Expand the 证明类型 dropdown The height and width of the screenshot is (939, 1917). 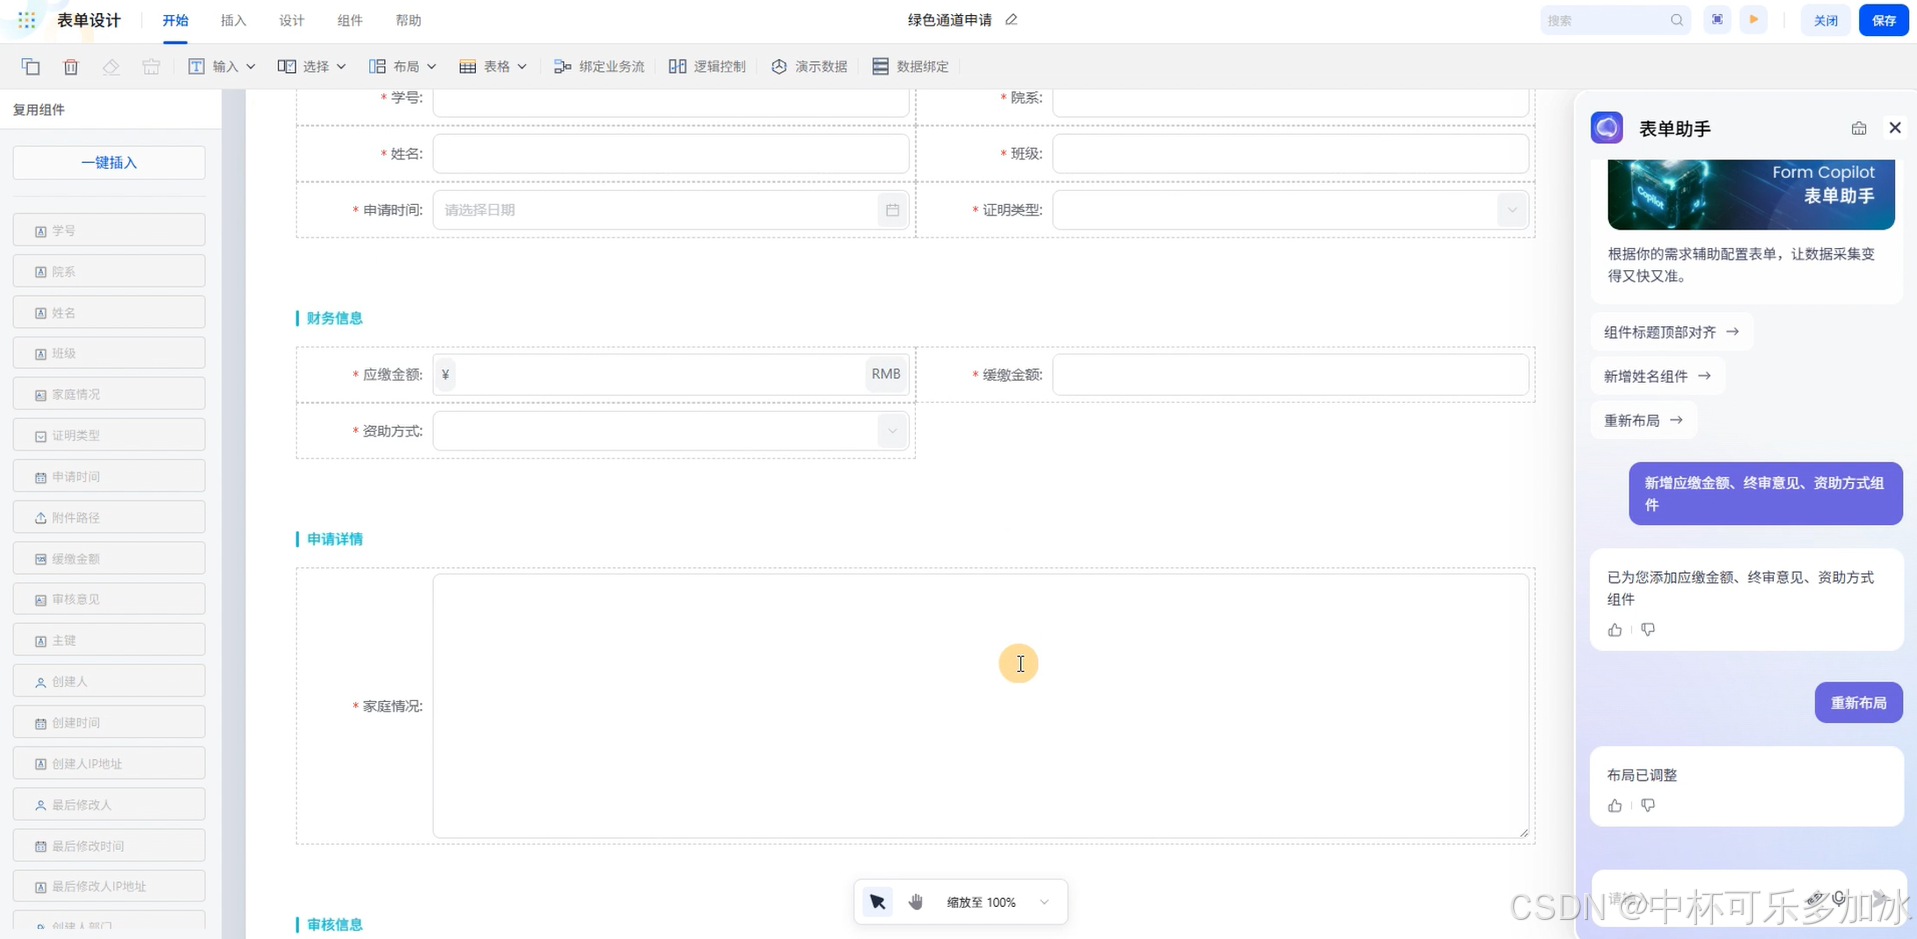(x=1512, y=210)
